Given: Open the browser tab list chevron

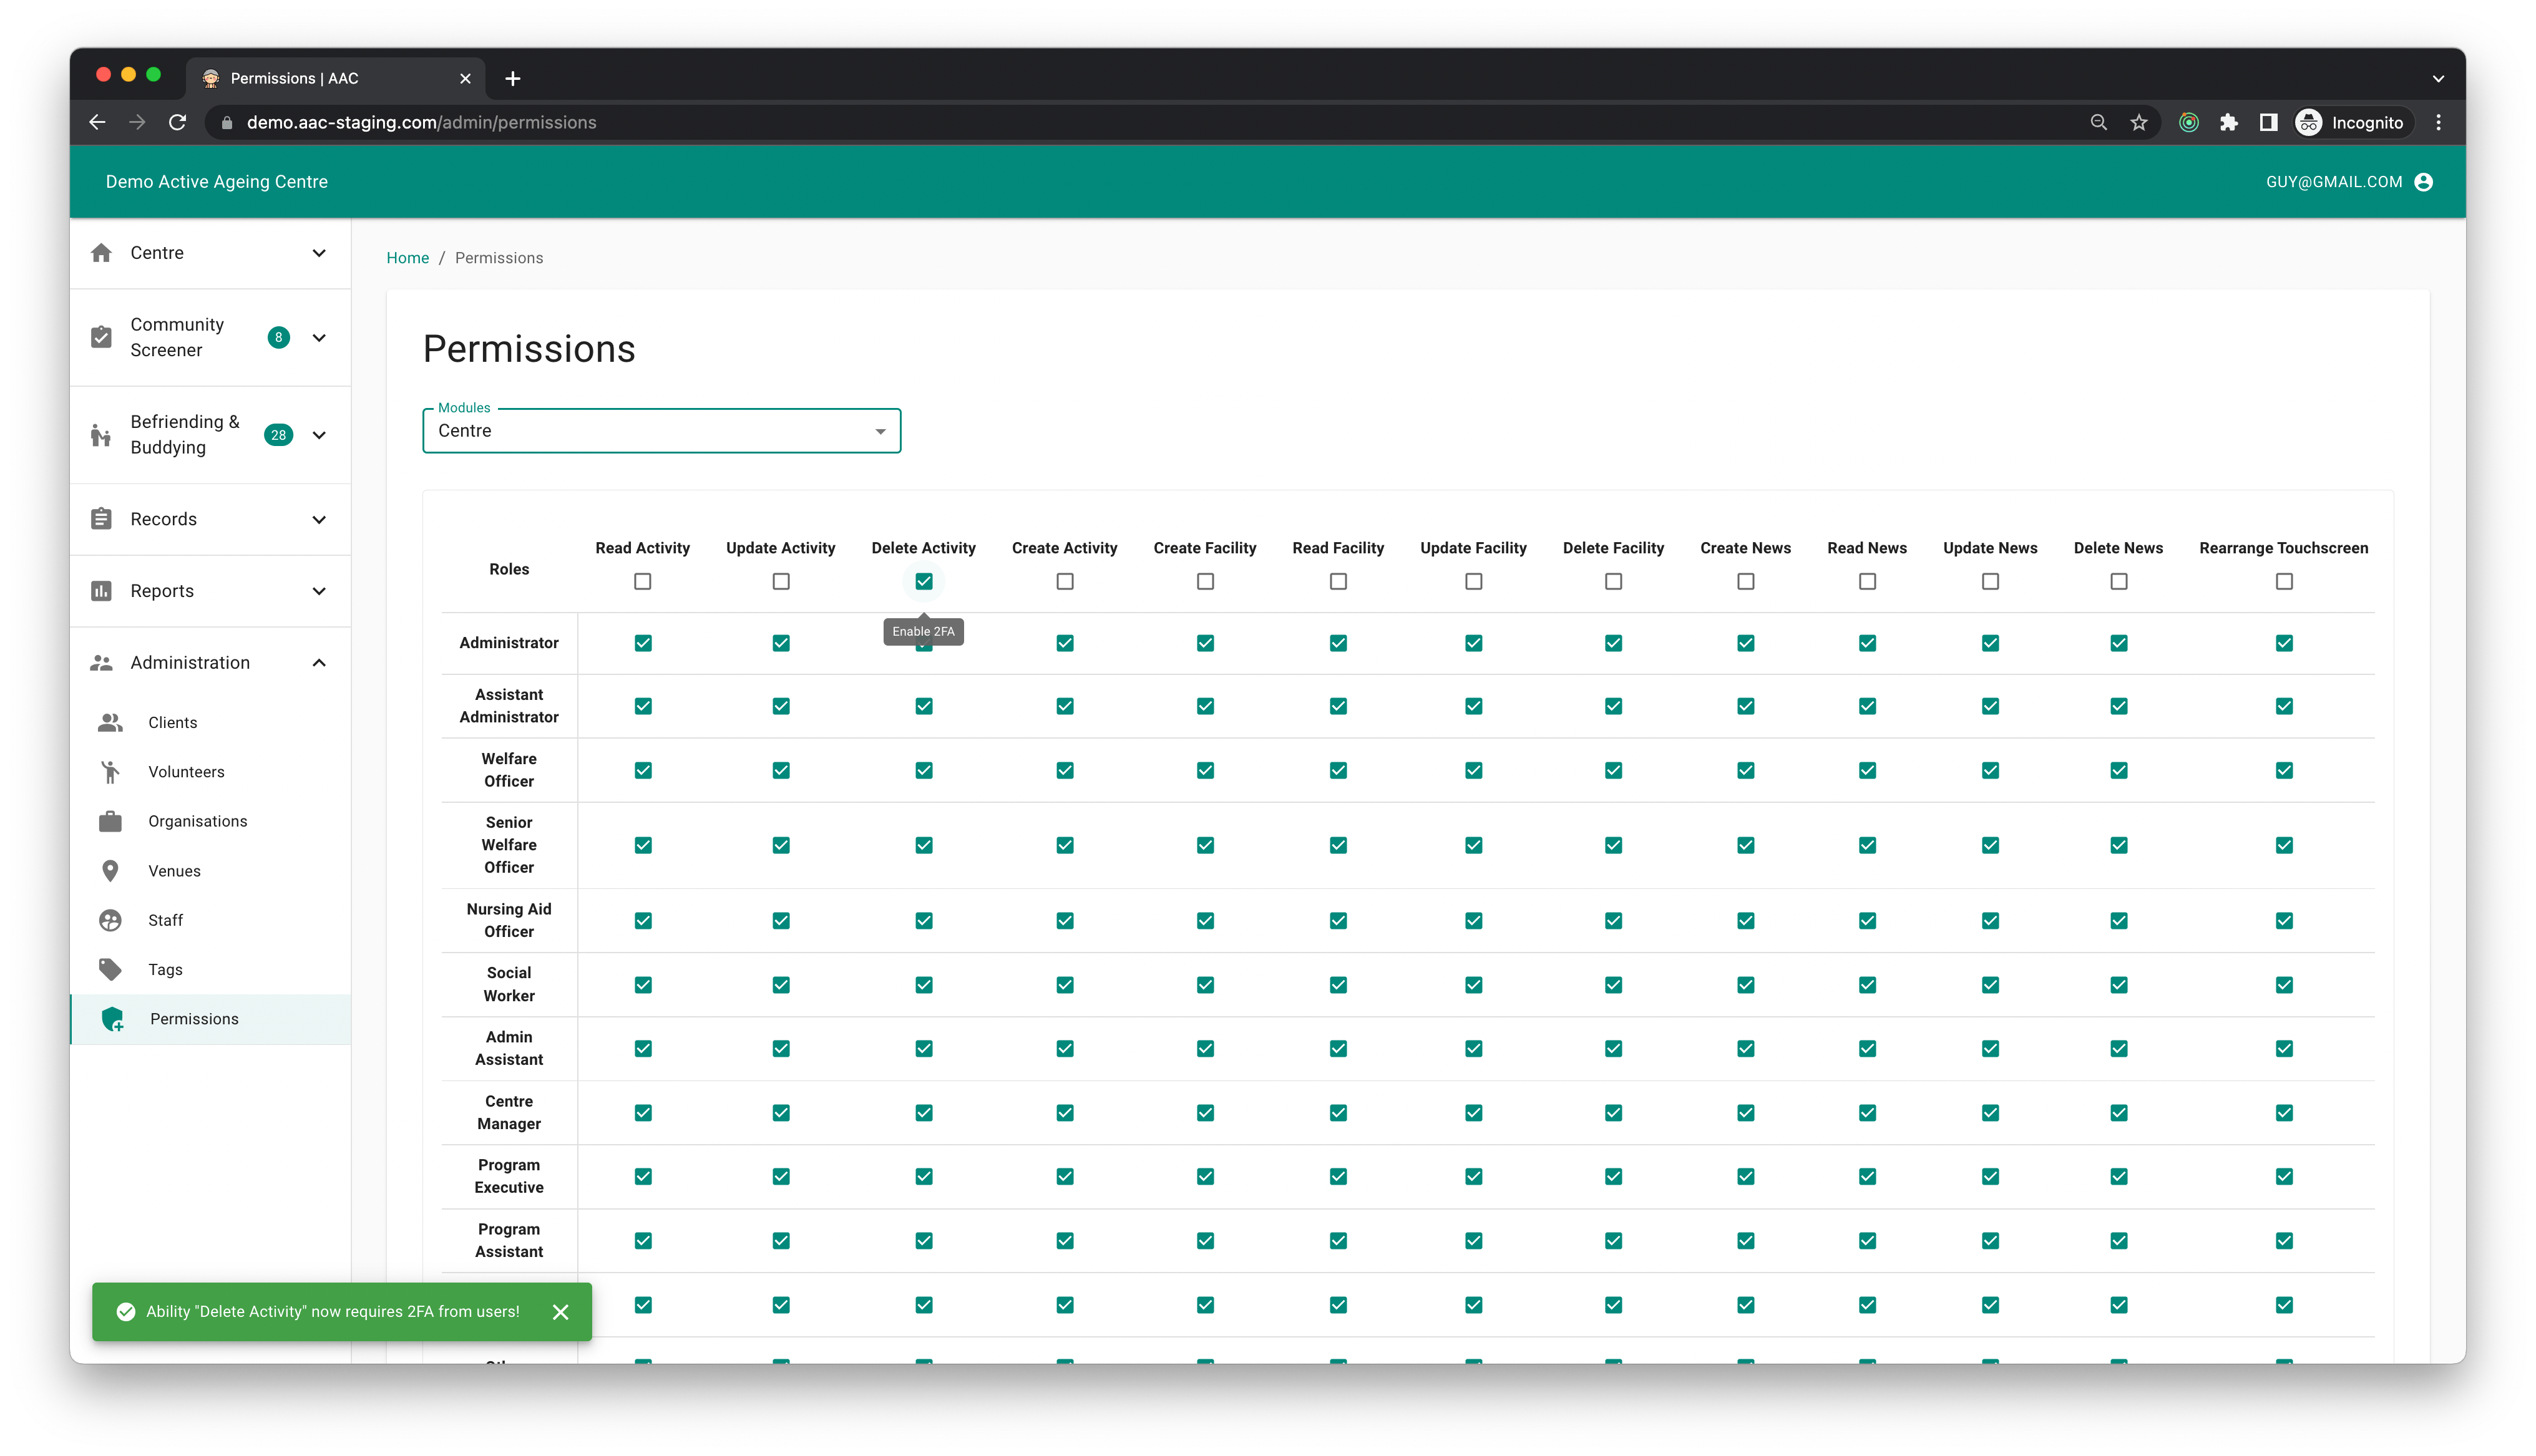Looking at the screenshot, I should tap(2438, 78).
